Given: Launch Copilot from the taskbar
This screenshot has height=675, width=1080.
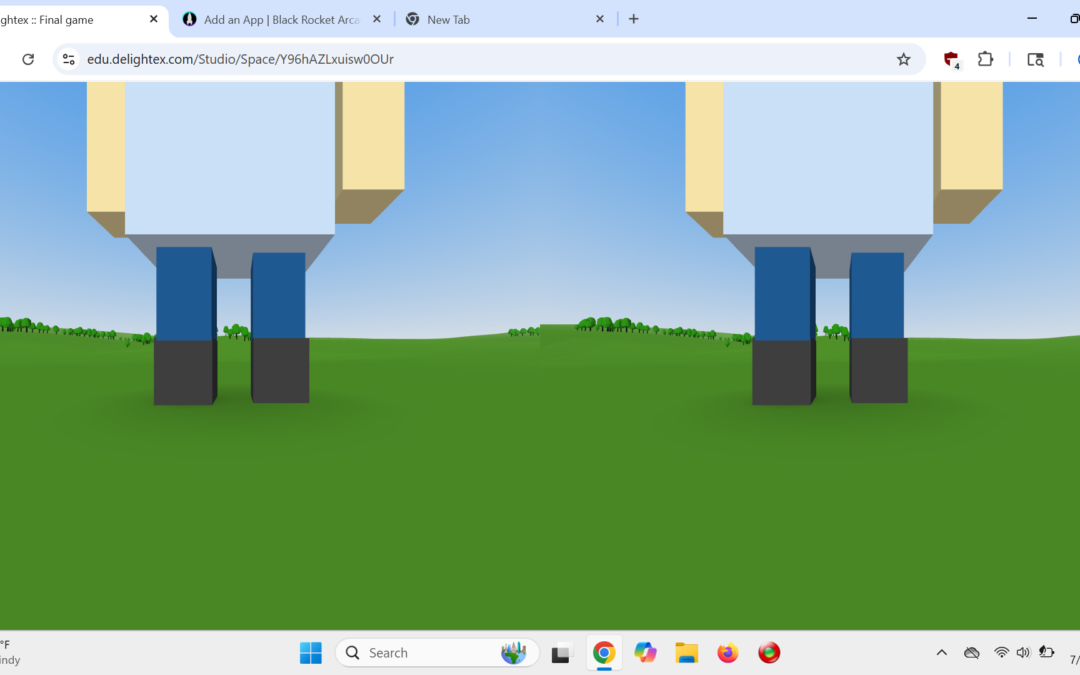Looking at the screenshot, I should 645,652.
